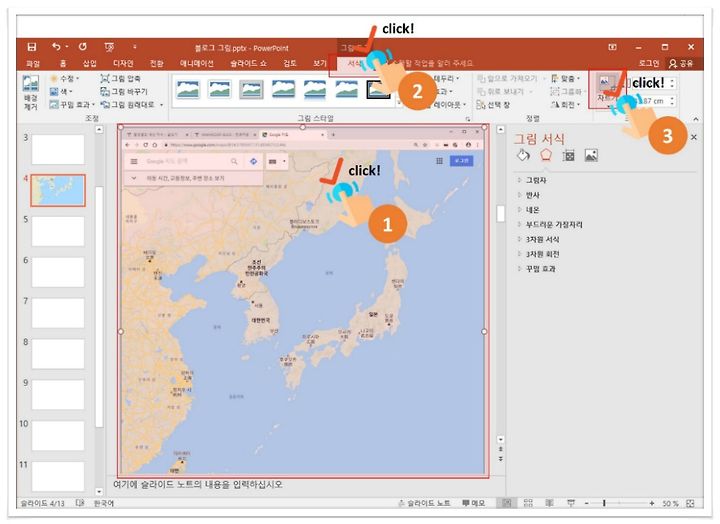Open Fill & Line tab in 그림 서식 pane
This screenshot has height=524, width=720.
coord(523,156)
